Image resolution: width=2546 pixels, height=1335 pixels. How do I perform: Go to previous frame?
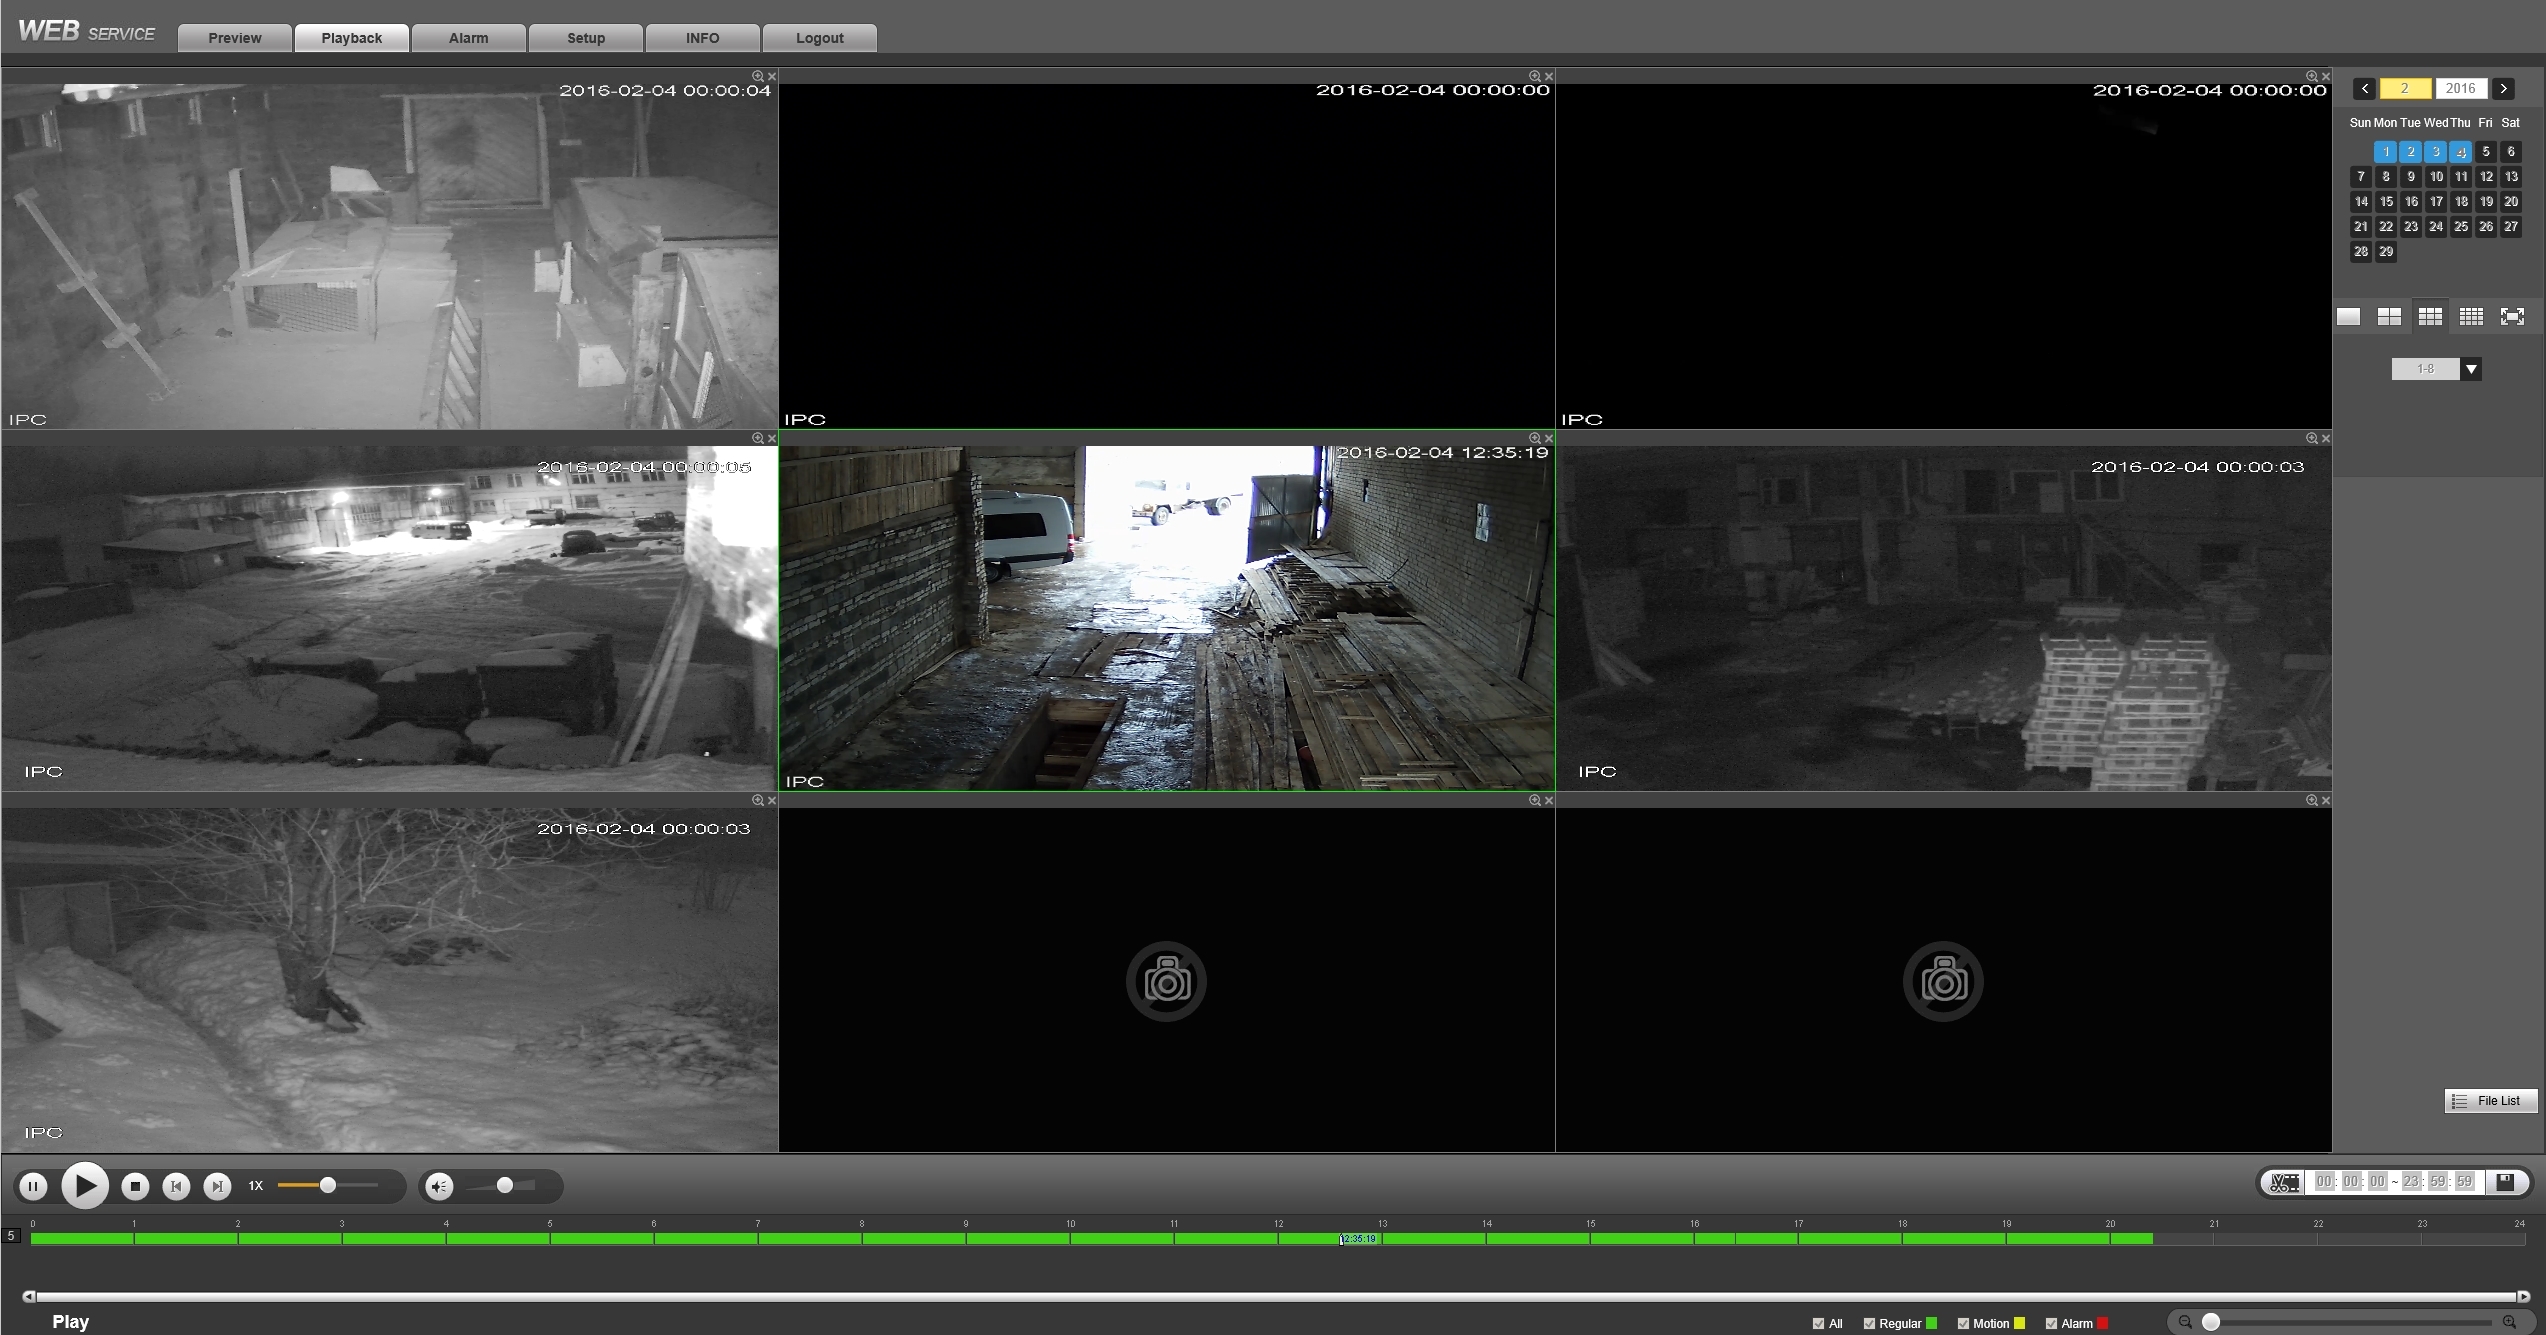click(x=176, y=1186)
